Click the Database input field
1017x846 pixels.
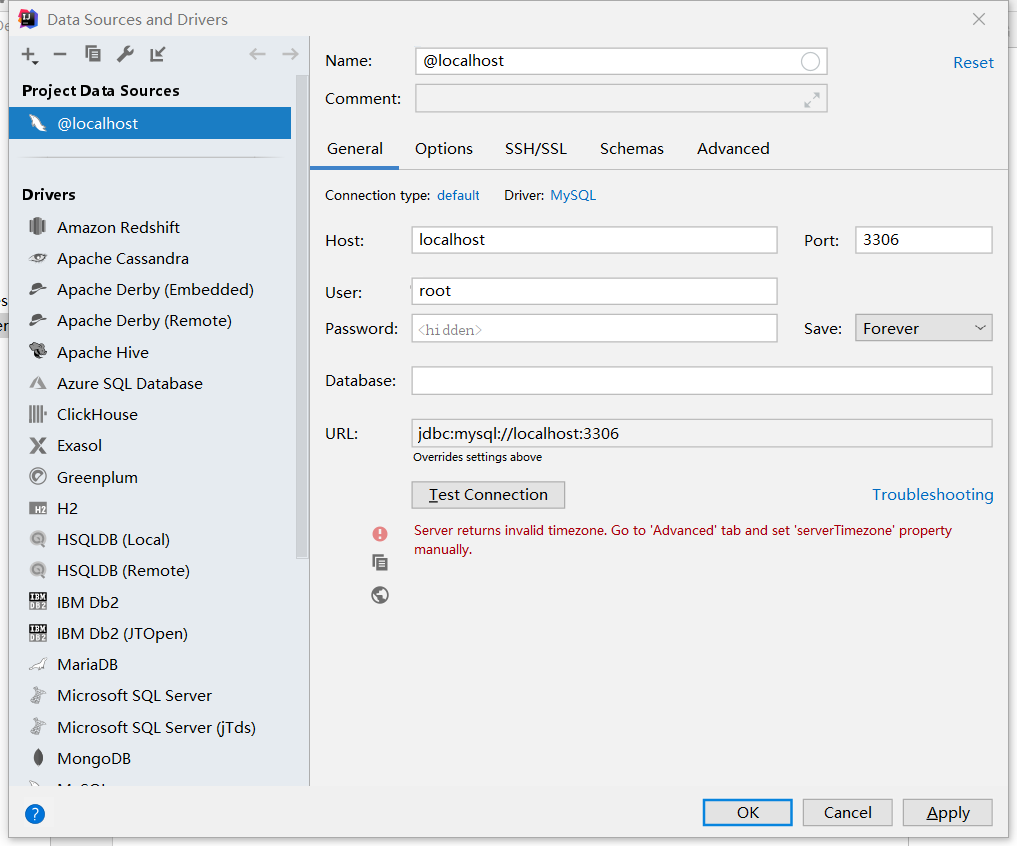tap(702, 381)
